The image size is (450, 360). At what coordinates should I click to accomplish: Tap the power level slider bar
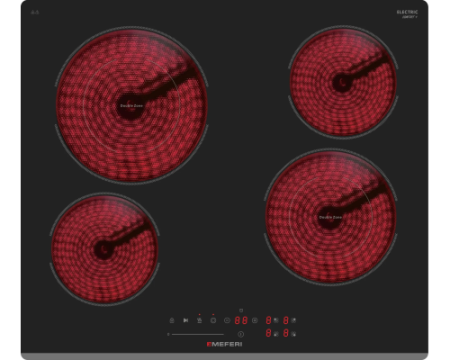(198, 334)
